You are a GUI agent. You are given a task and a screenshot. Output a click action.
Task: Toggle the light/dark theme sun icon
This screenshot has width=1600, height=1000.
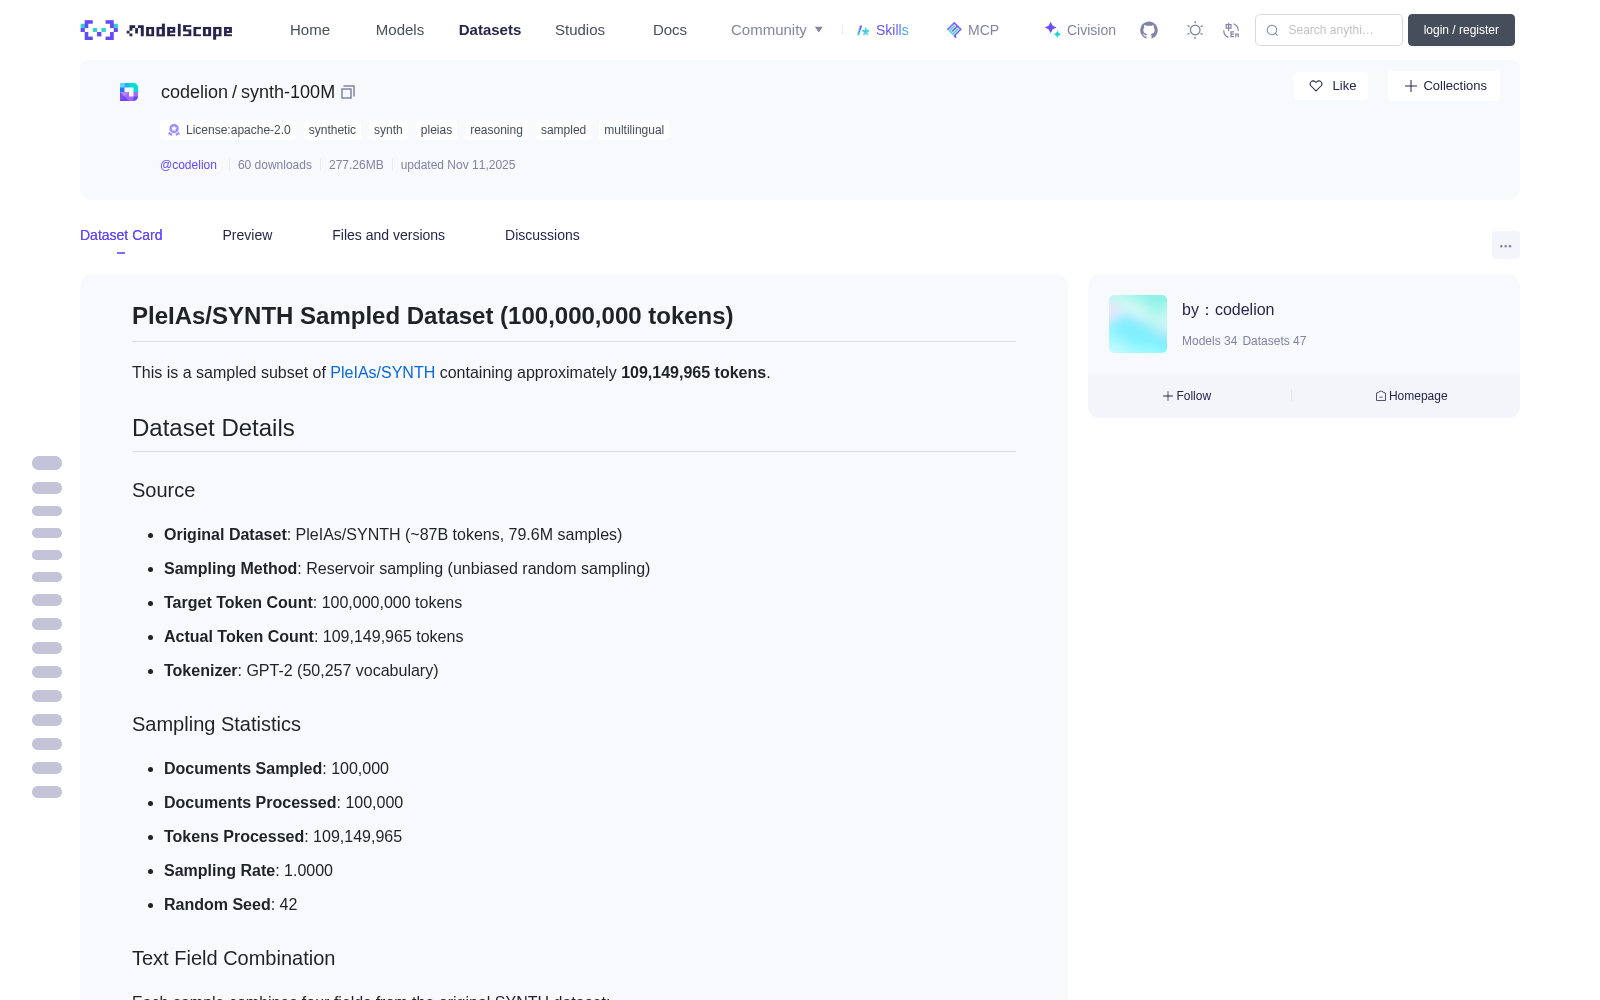1195,30
